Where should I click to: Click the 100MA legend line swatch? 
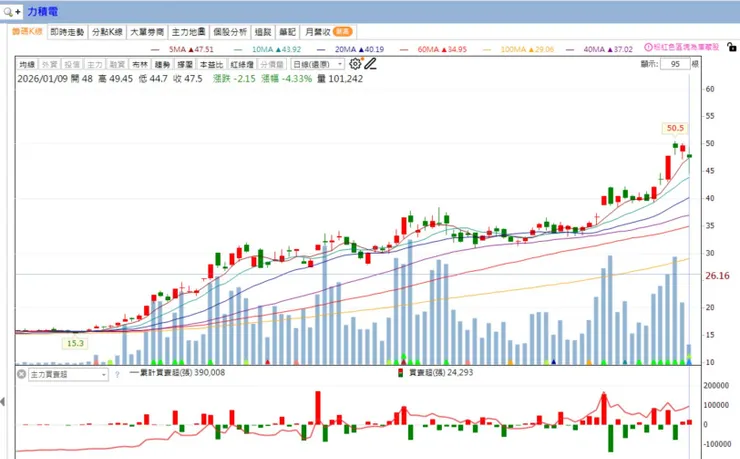click(x=487, y=50)
